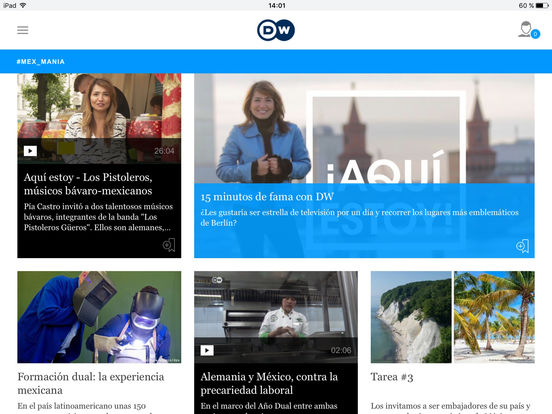Play the Los Pistoleros video
Screen dimensions: 552x414
30,151
